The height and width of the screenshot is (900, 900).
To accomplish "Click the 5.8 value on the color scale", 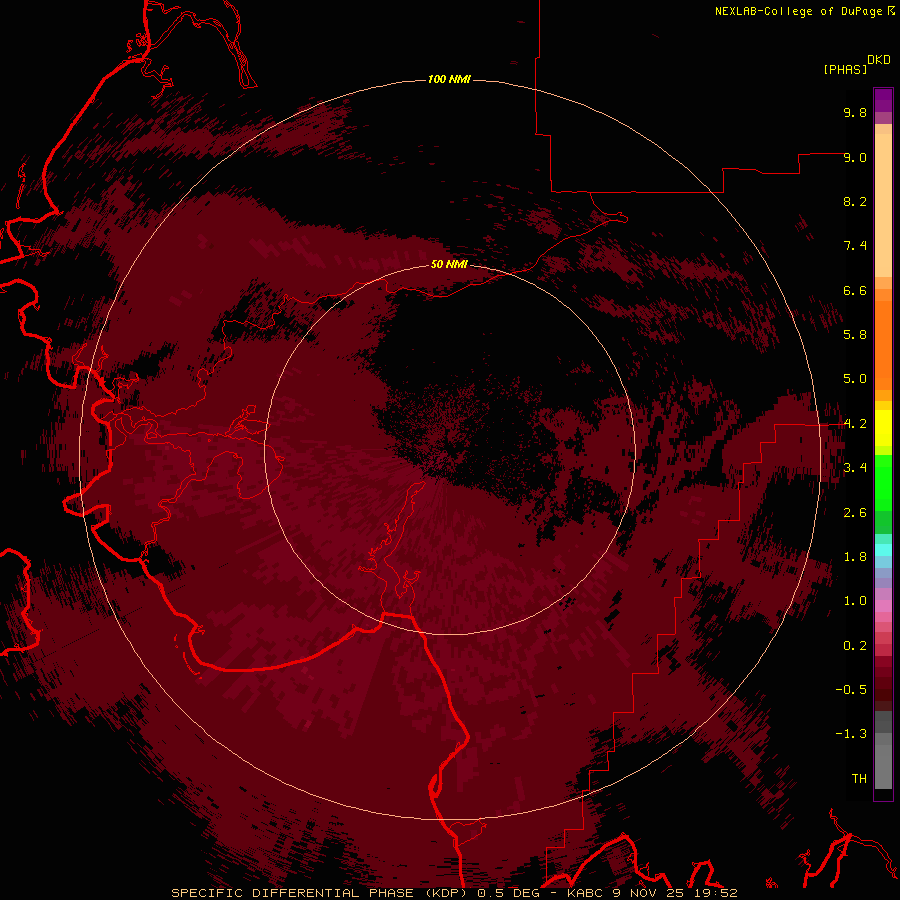I will pos(855,335).
